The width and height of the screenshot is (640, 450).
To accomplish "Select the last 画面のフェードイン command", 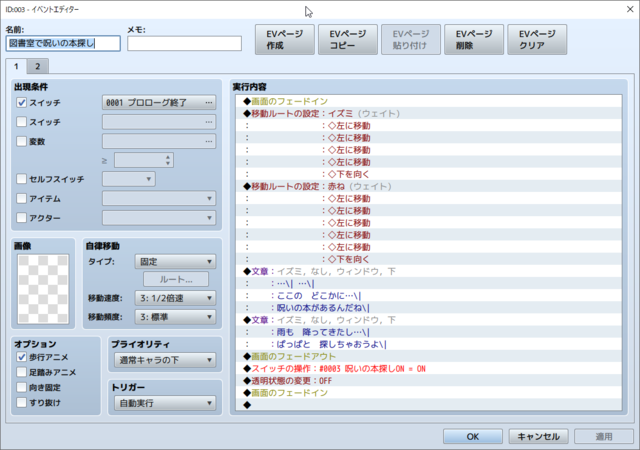I will click(x=429, y=392).
